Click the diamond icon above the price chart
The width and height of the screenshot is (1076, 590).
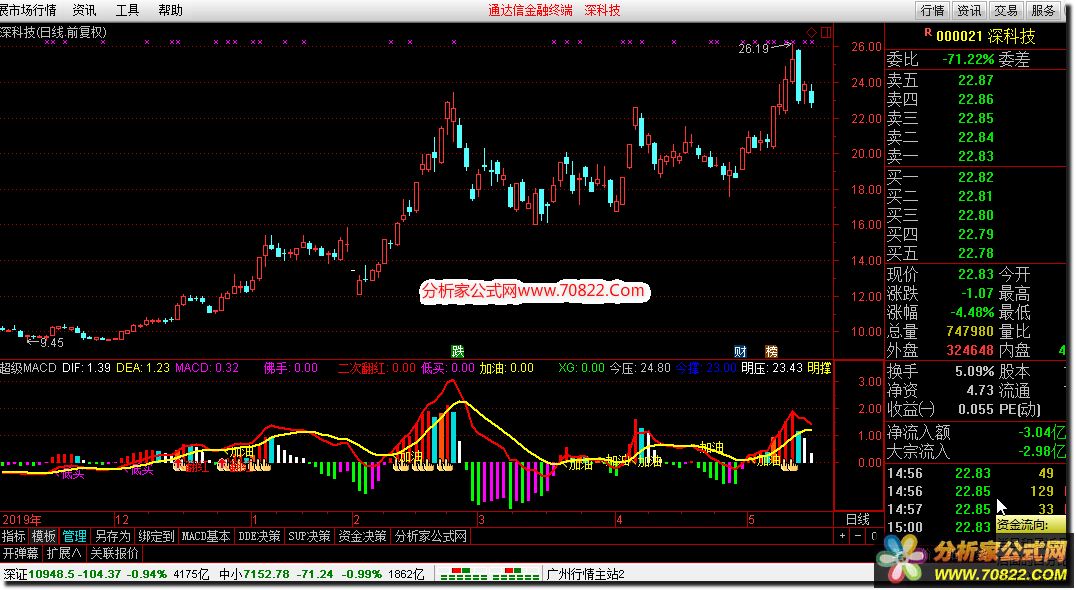tap(812, 32)
